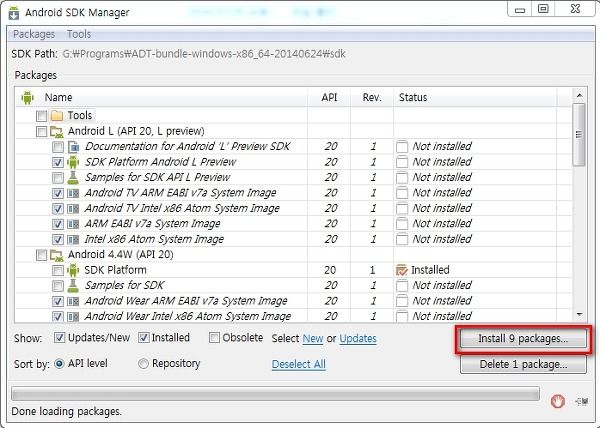The image size is (600, 428).
Task: Select the 'ARM EABI v7a System Image' row text
Action: click(152, 224)
